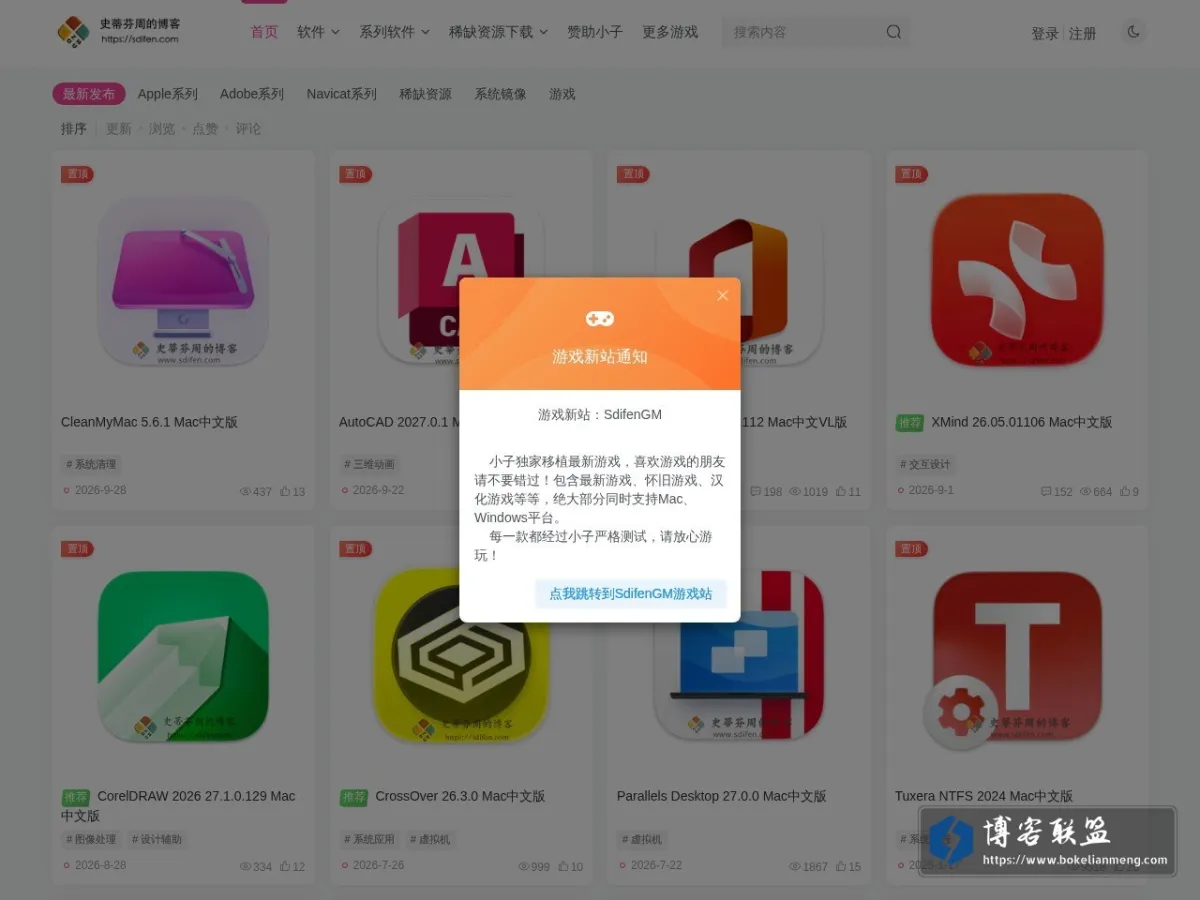Click the 交互设计 tag under XMind
1200x900 pixels.
925,464
